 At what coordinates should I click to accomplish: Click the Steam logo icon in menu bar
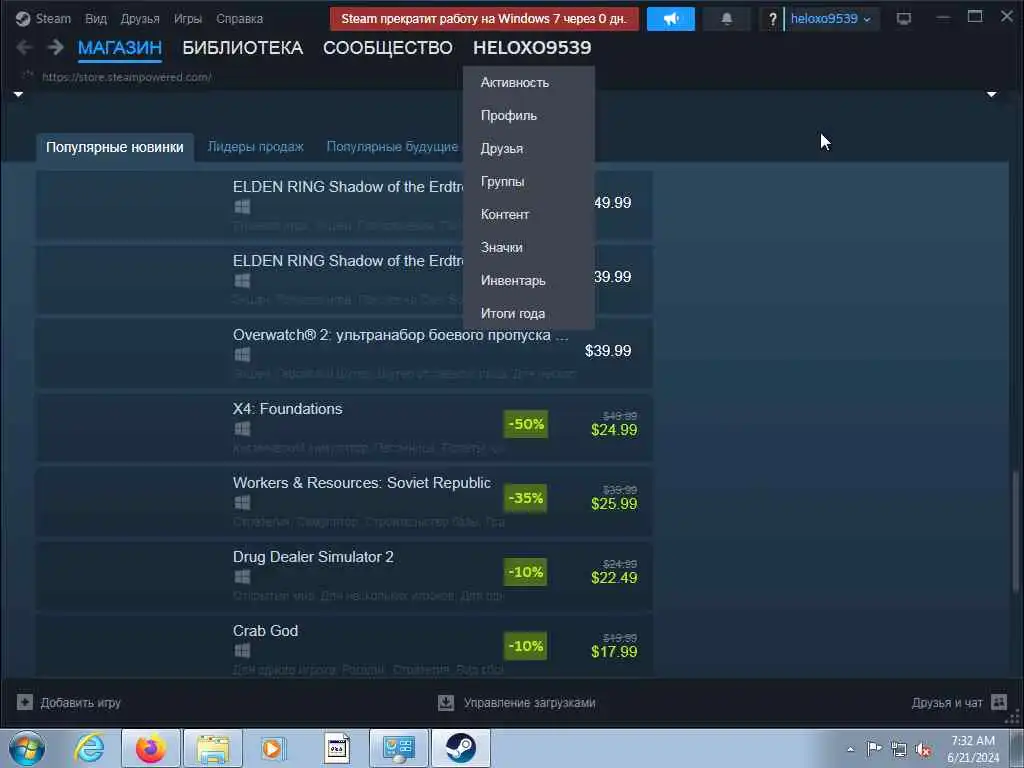point(23,18)
